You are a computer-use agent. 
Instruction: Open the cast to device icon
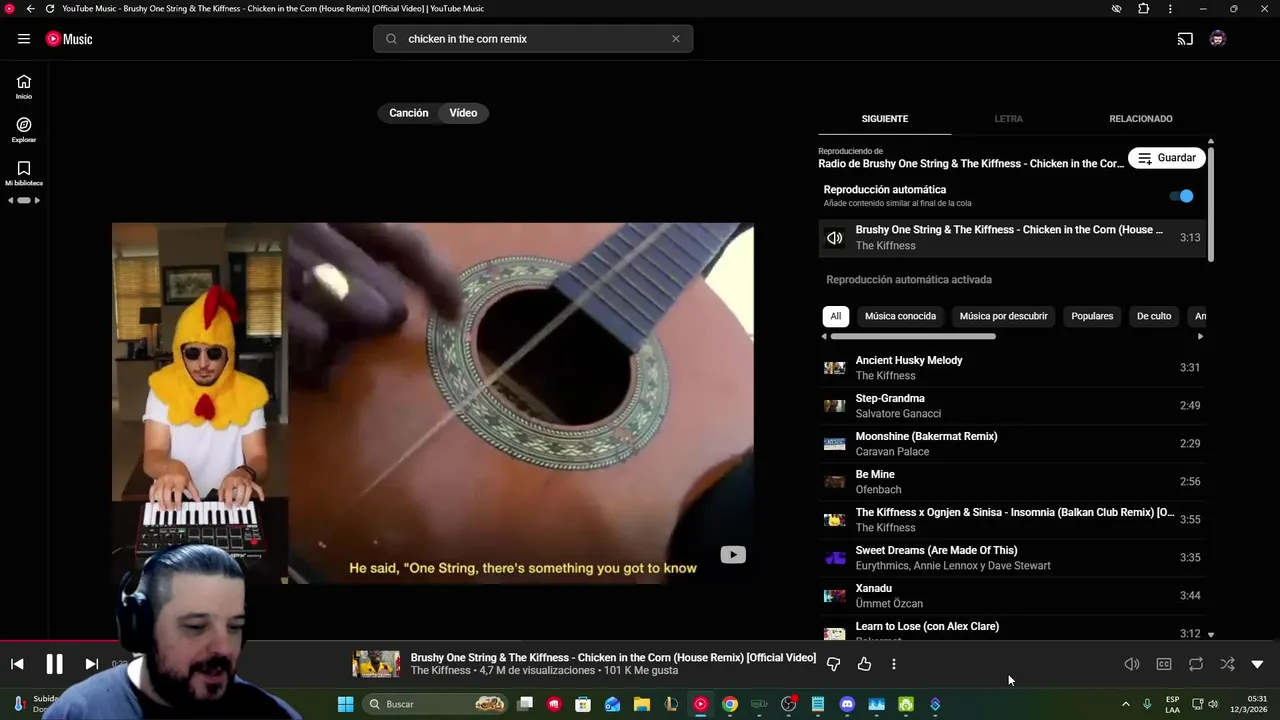(x=1185, y=39)
